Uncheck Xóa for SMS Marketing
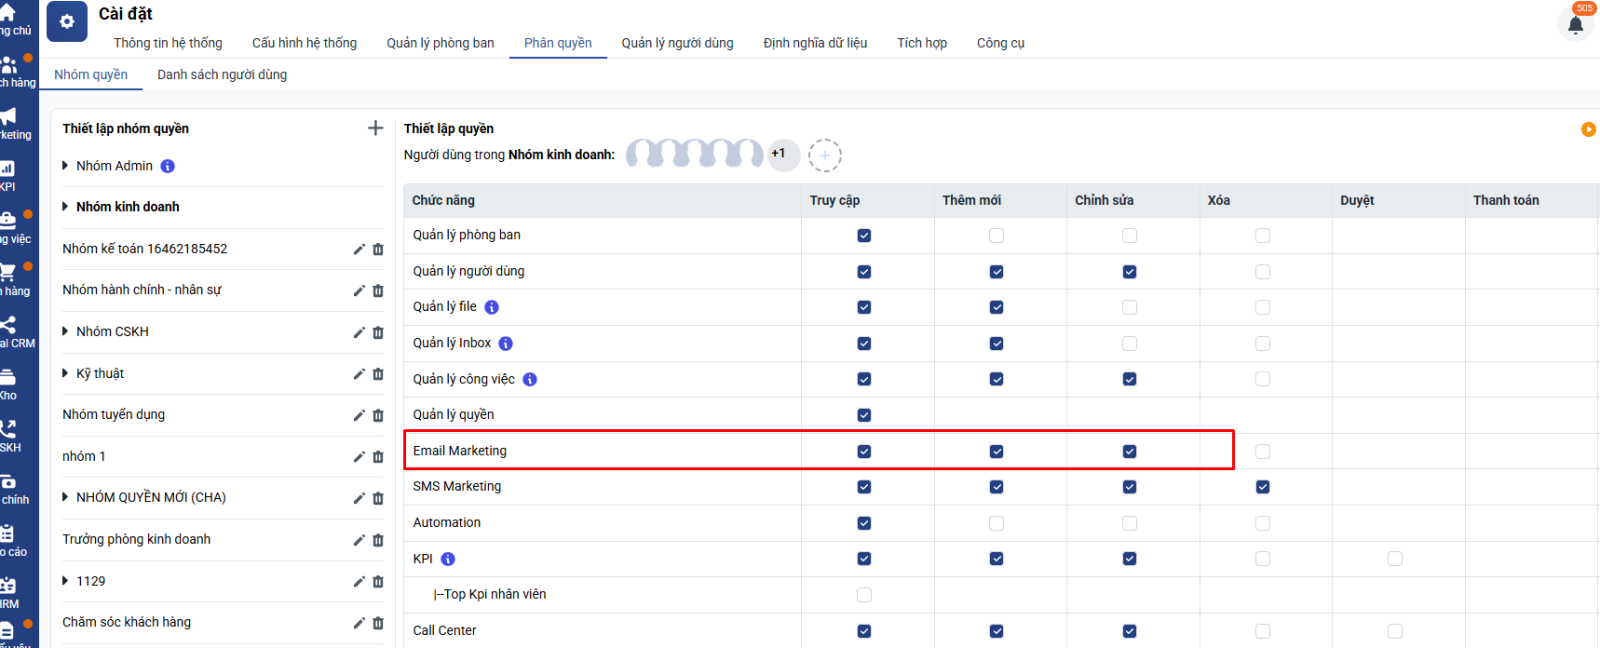 1262,487
